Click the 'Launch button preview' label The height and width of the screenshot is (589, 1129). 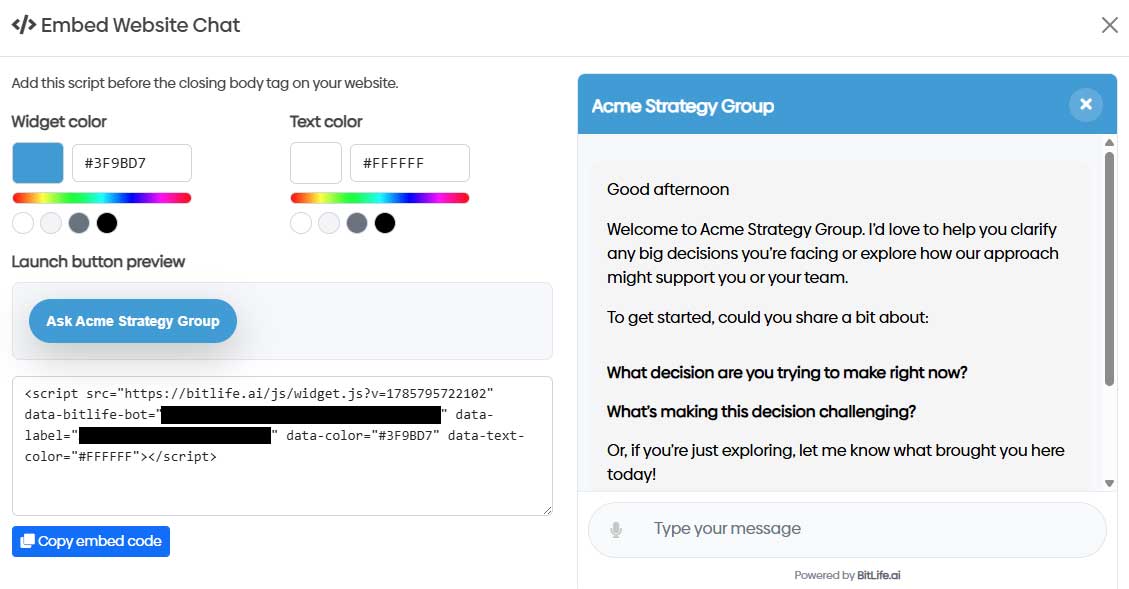(x=98, y=261)
